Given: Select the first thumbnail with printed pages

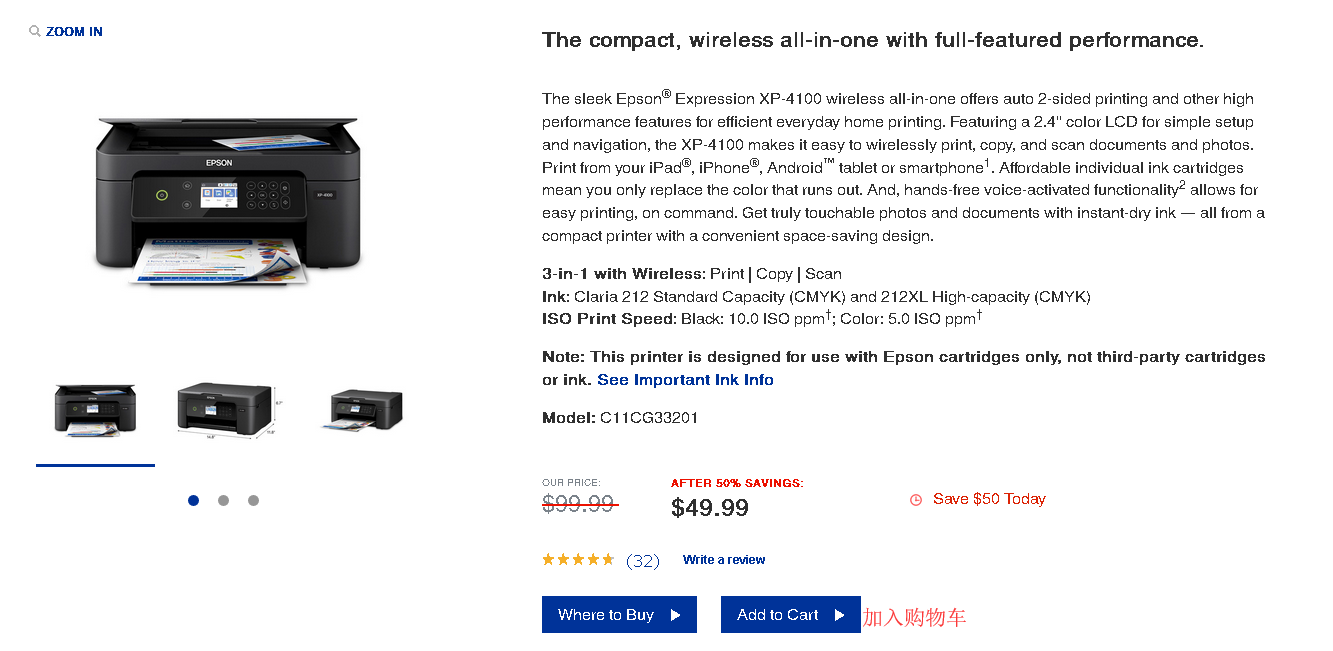Looking at the screenshot, I should tap(95, 409).
